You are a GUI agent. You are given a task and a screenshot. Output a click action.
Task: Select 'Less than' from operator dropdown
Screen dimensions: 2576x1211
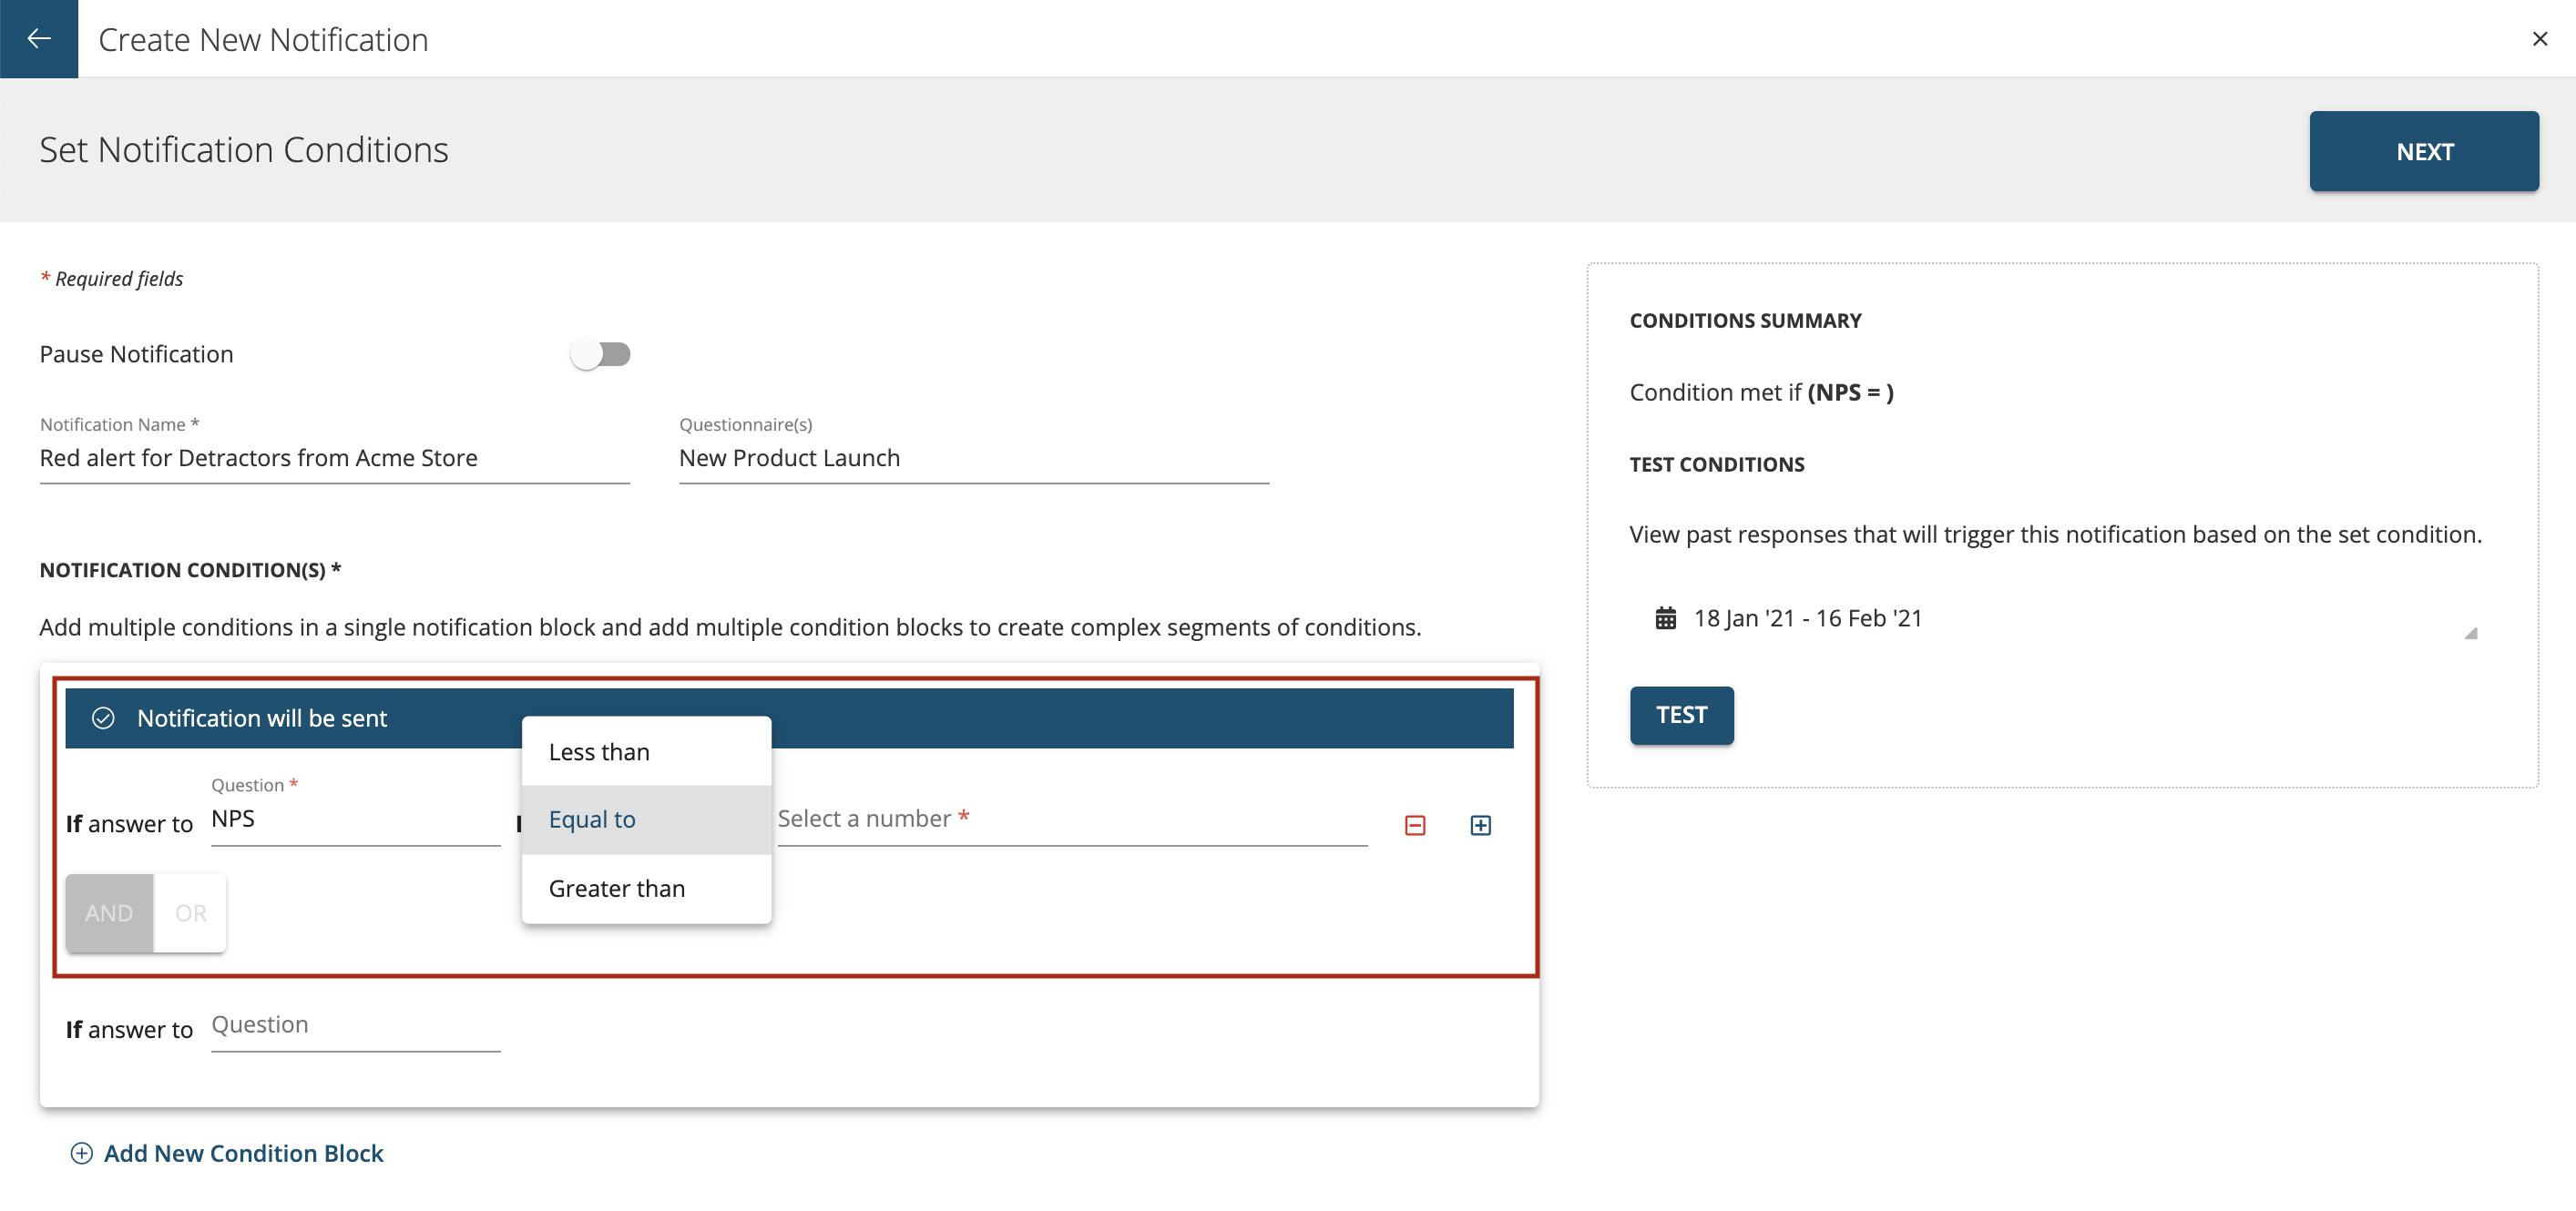[x=599, y=751]
